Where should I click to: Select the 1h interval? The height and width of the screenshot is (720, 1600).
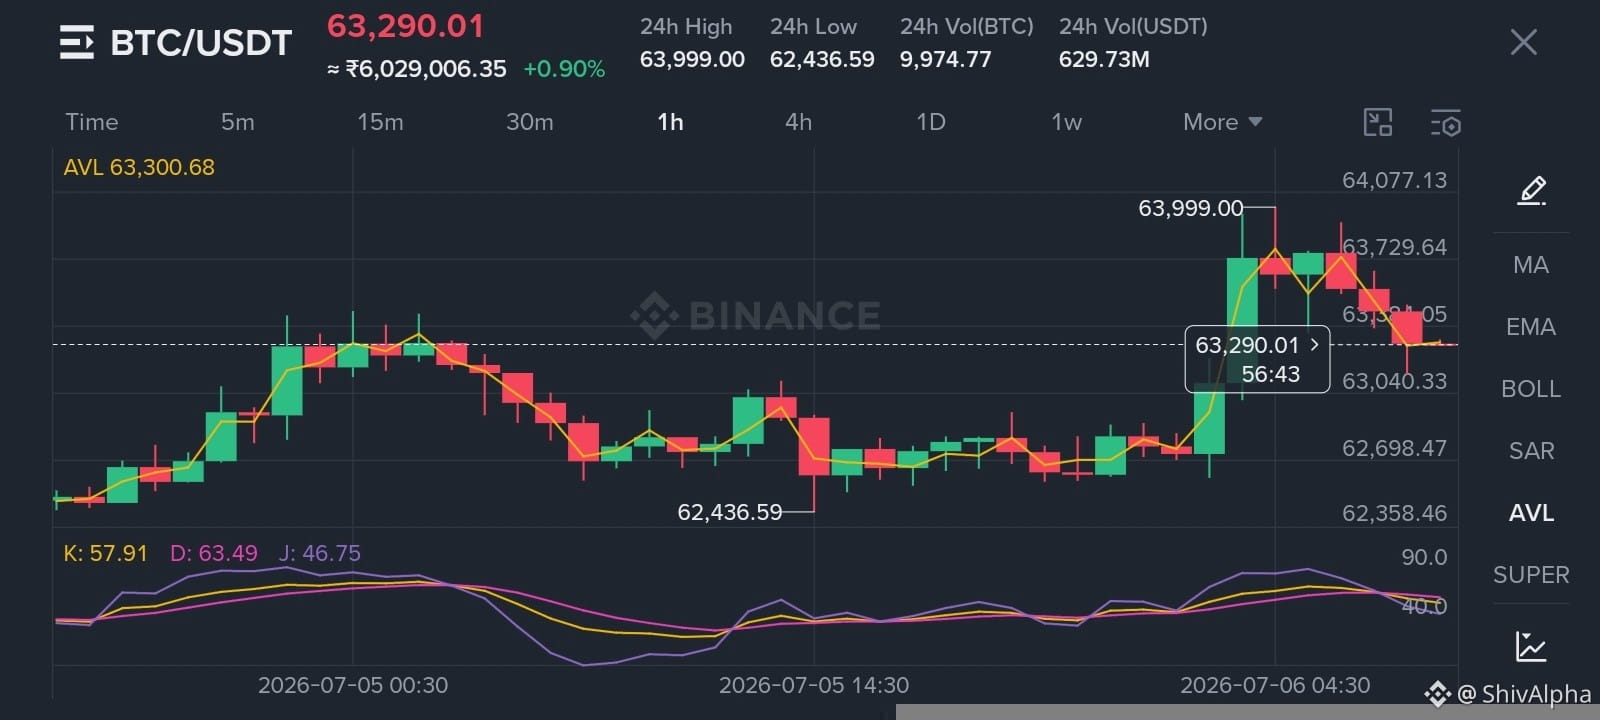point(670,122)
